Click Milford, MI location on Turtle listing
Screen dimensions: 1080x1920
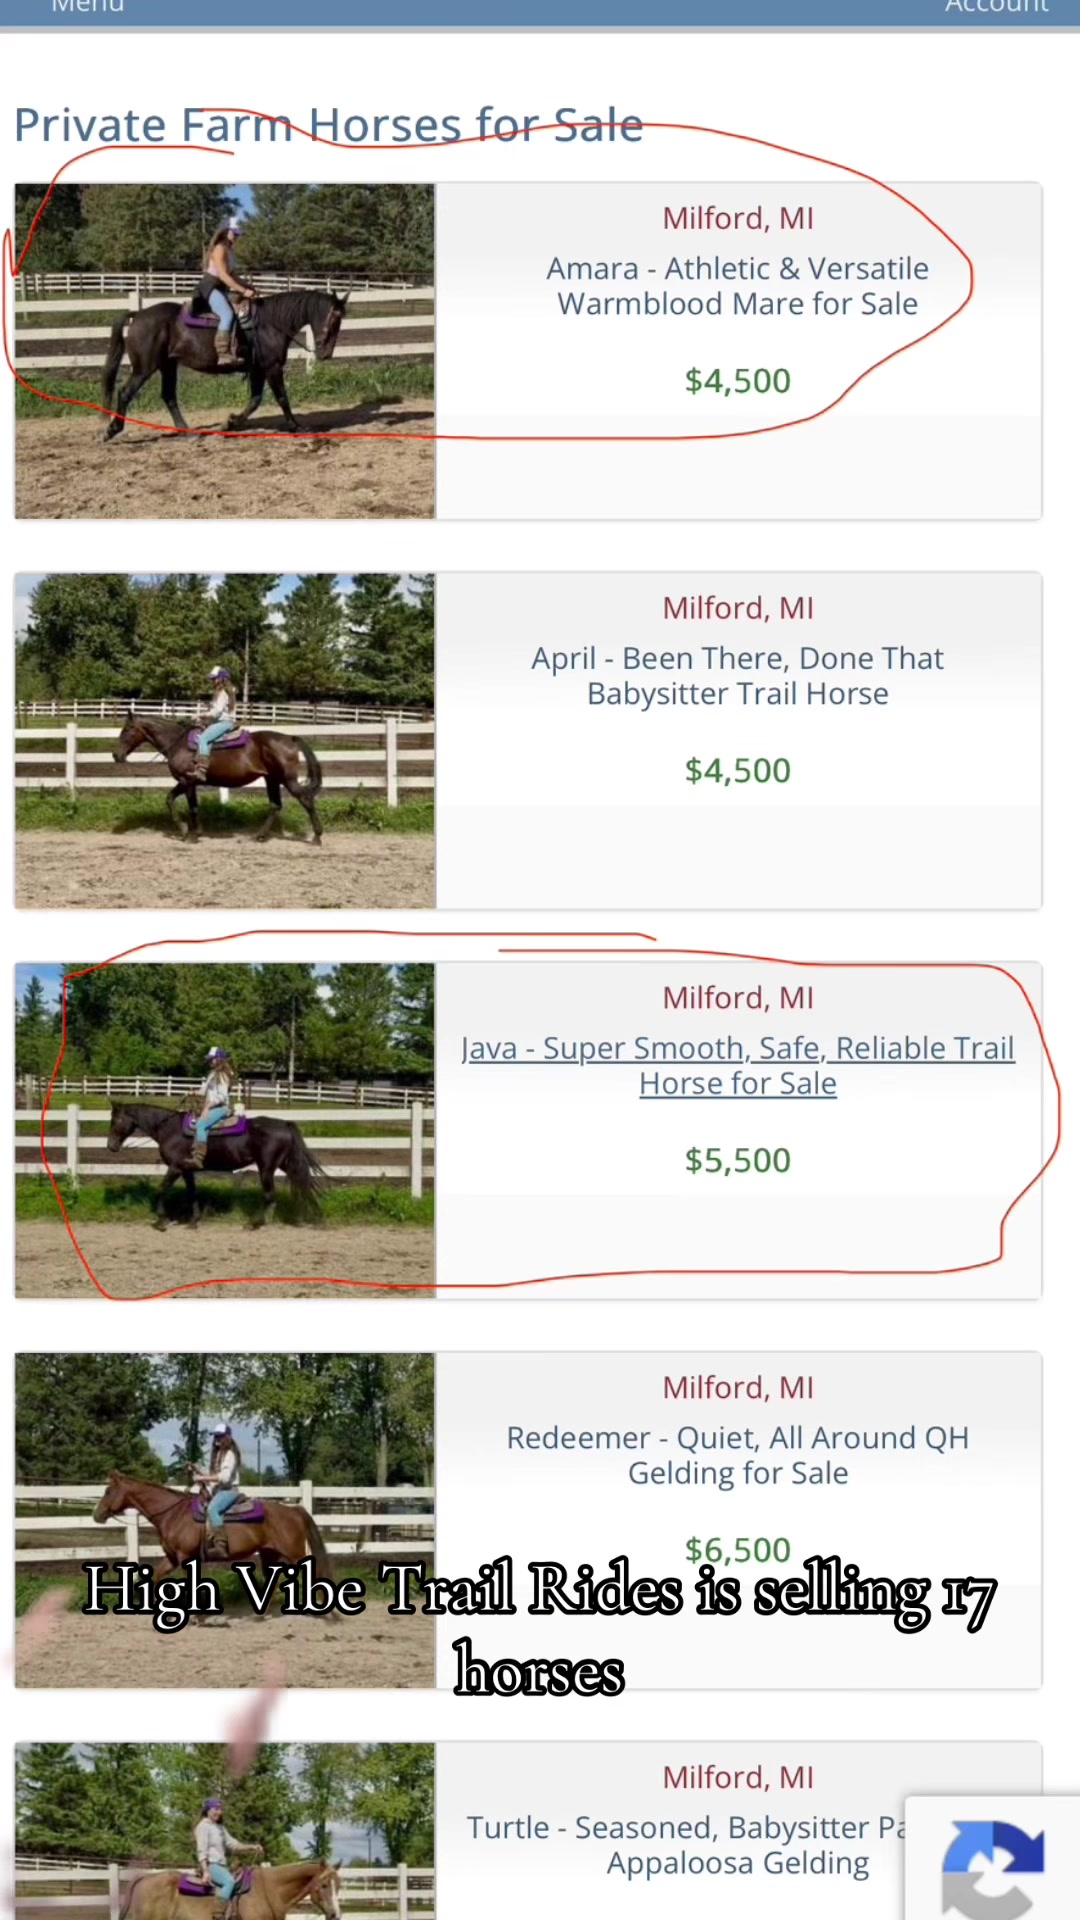coord(738,1777)
